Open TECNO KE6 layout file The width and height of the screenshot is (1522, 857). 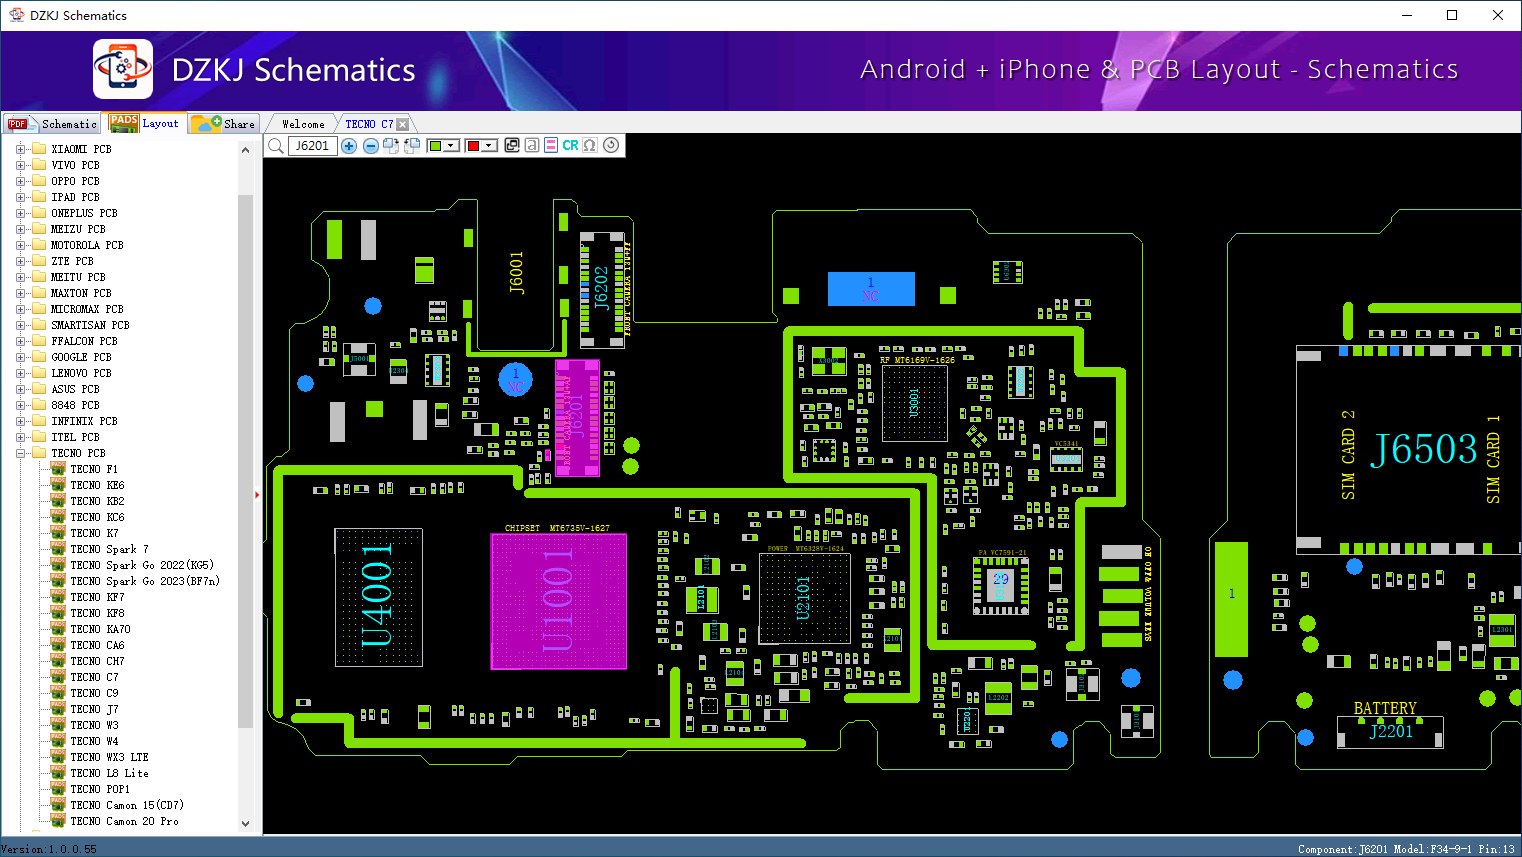coord(97,485)
